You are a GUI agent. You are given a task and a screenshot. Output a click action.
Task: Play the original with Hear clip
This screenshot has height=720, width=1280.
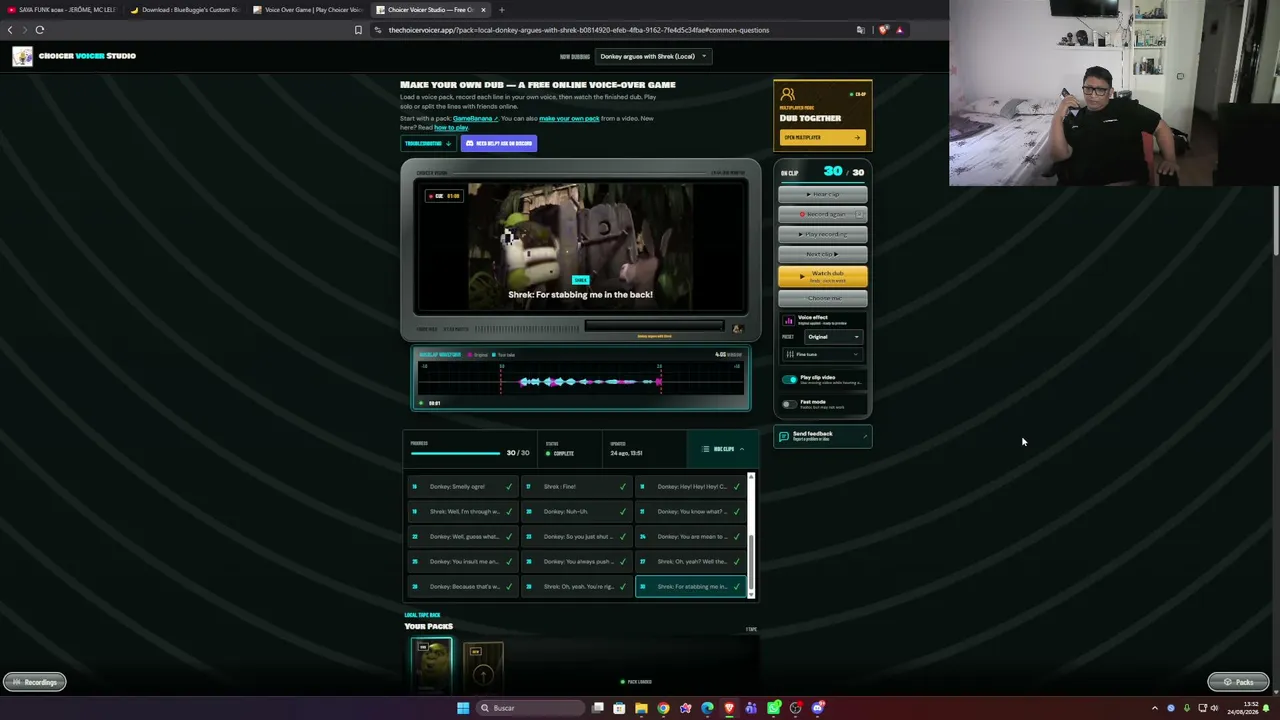[823, 194]
